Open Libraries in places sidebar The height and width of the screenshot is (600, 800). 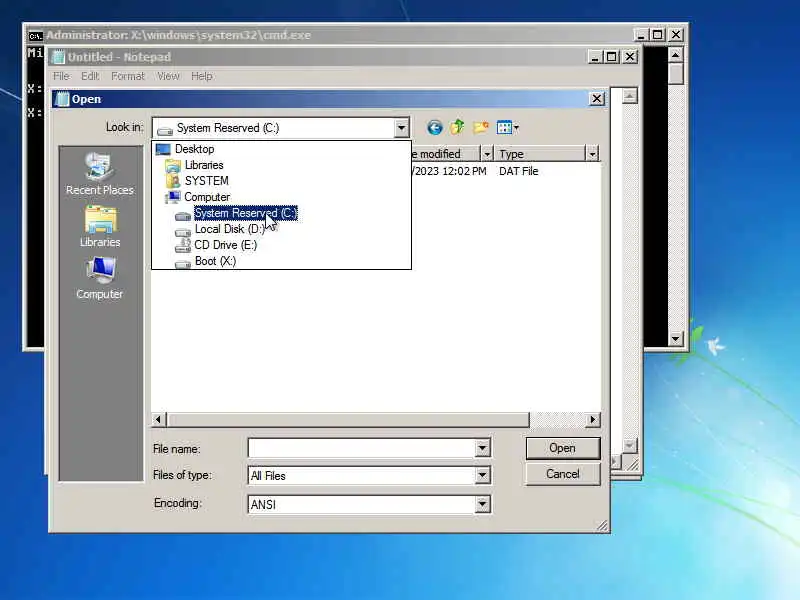point(100,227)
